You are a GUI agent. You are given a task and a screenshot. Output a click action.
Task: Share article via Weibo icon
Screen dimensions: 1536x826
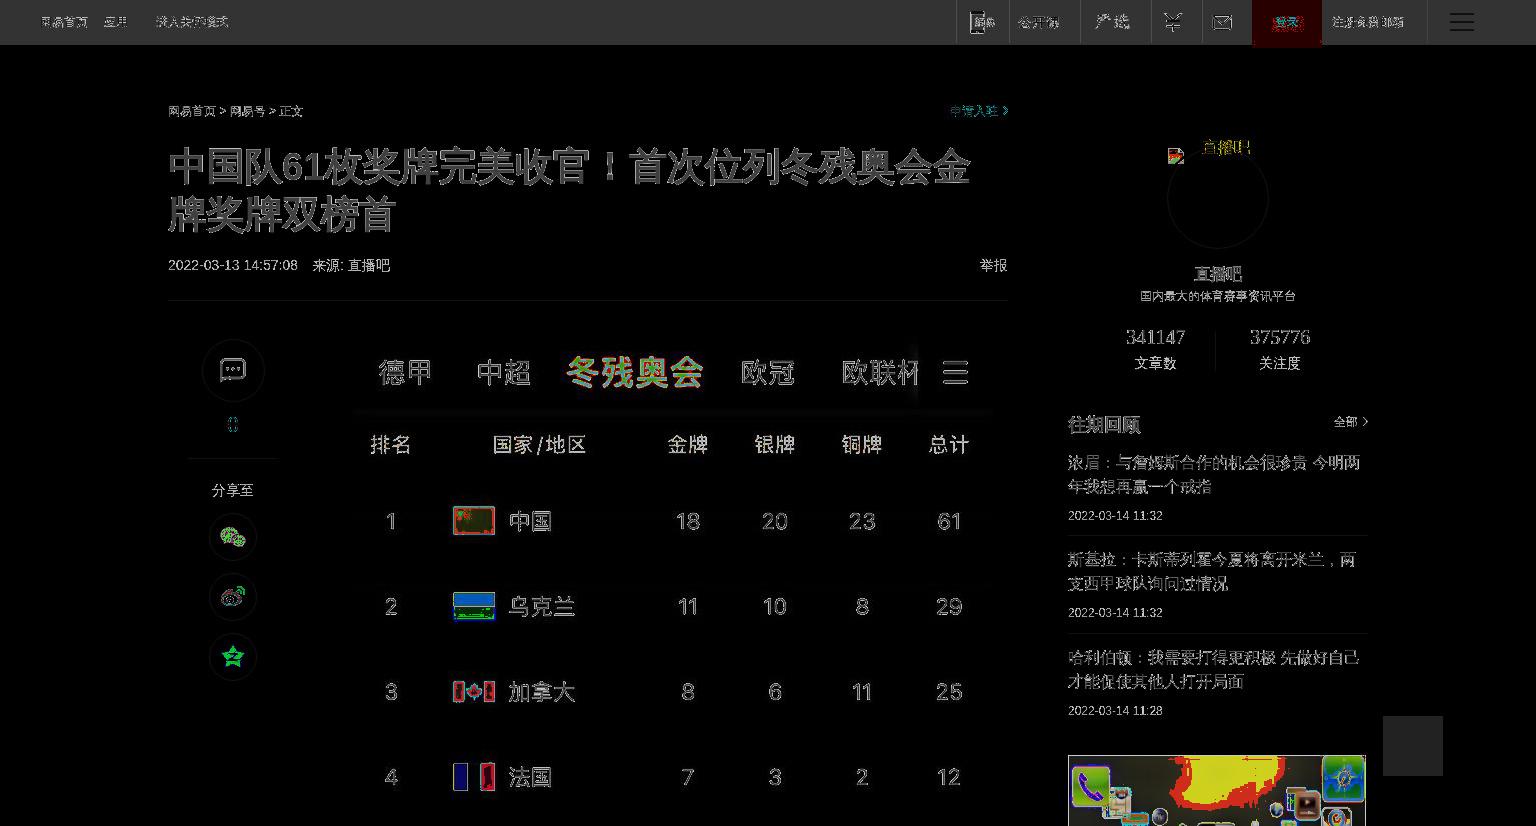[233, 597]
